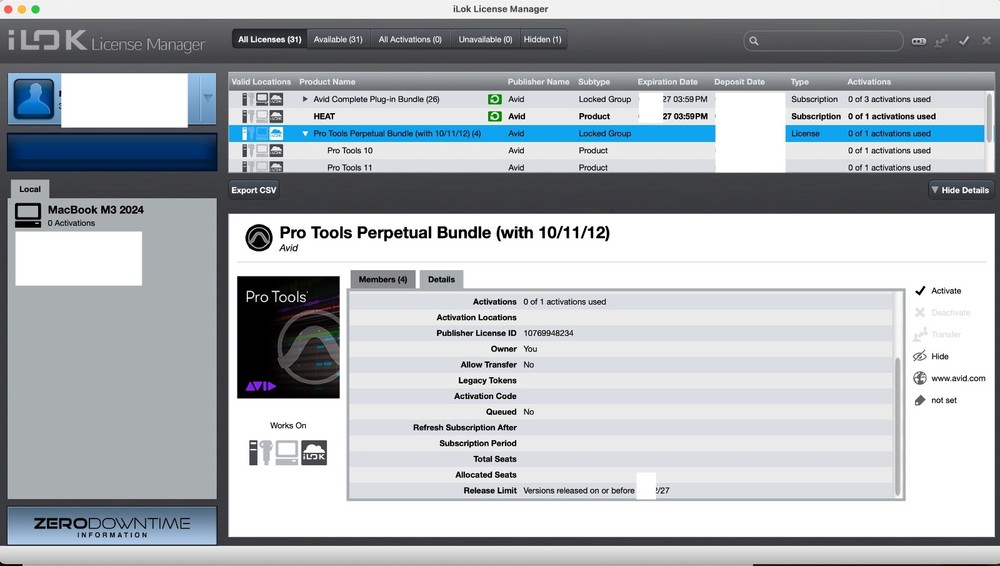This screenshot has height=566, width=1000.
Task: Open the user account dropdown arrow
Action: tap(207, 99)
